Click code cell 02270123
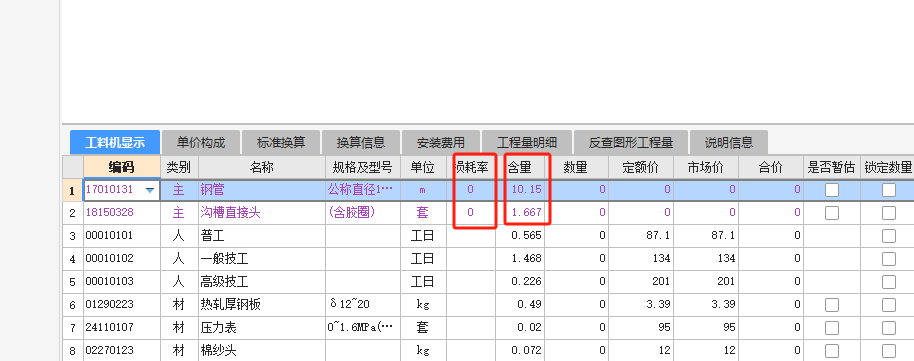The width and height of the screenshot is (914, 361). tap(122, 351)
